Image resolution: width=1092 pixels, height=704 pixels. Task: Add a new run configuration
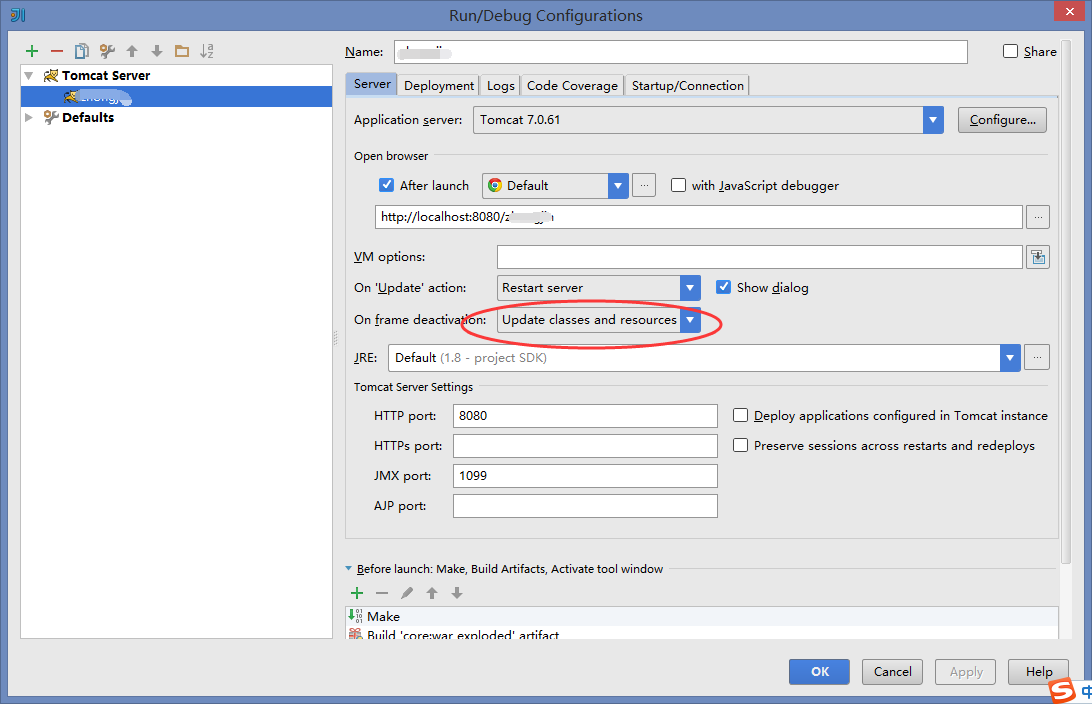coord(31,51)
